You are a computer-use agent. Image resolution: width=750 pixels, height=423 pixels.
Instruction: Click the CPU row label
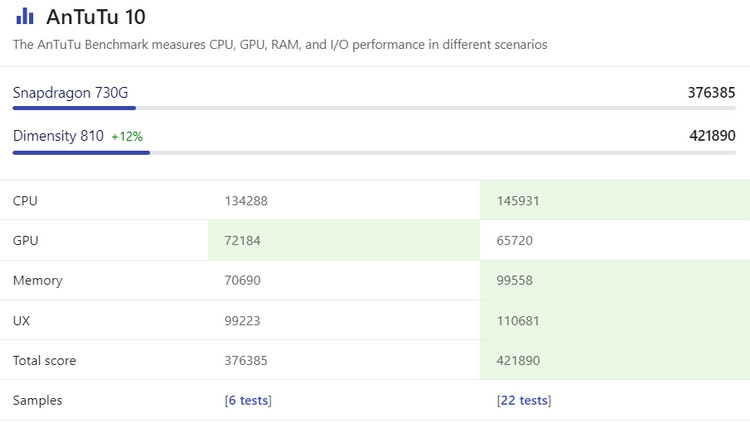[x=25, y=200]
